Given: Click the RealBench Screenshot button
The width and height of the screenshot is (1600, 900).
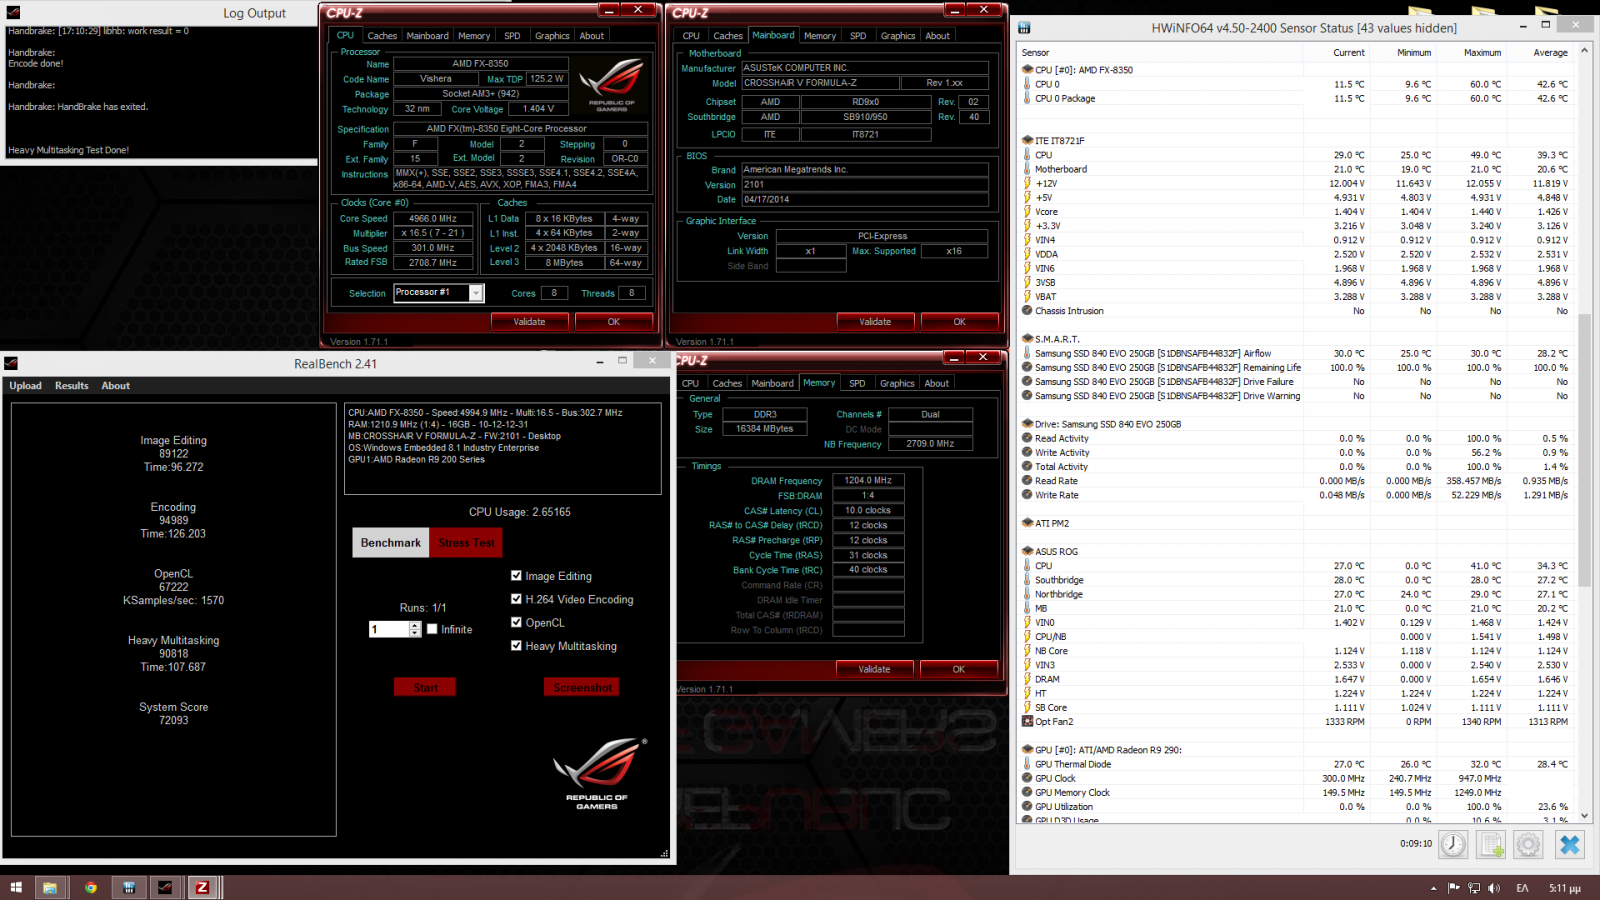Looking at the screenshot, I should click(x=582, y=687).
